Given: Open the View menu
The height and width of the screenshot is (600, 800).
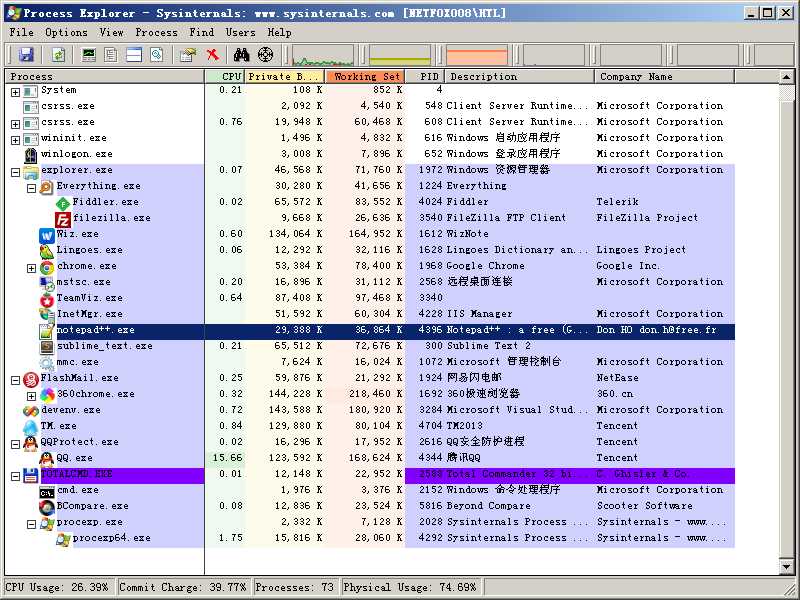Looking at the screenshot, I should 111,32.
